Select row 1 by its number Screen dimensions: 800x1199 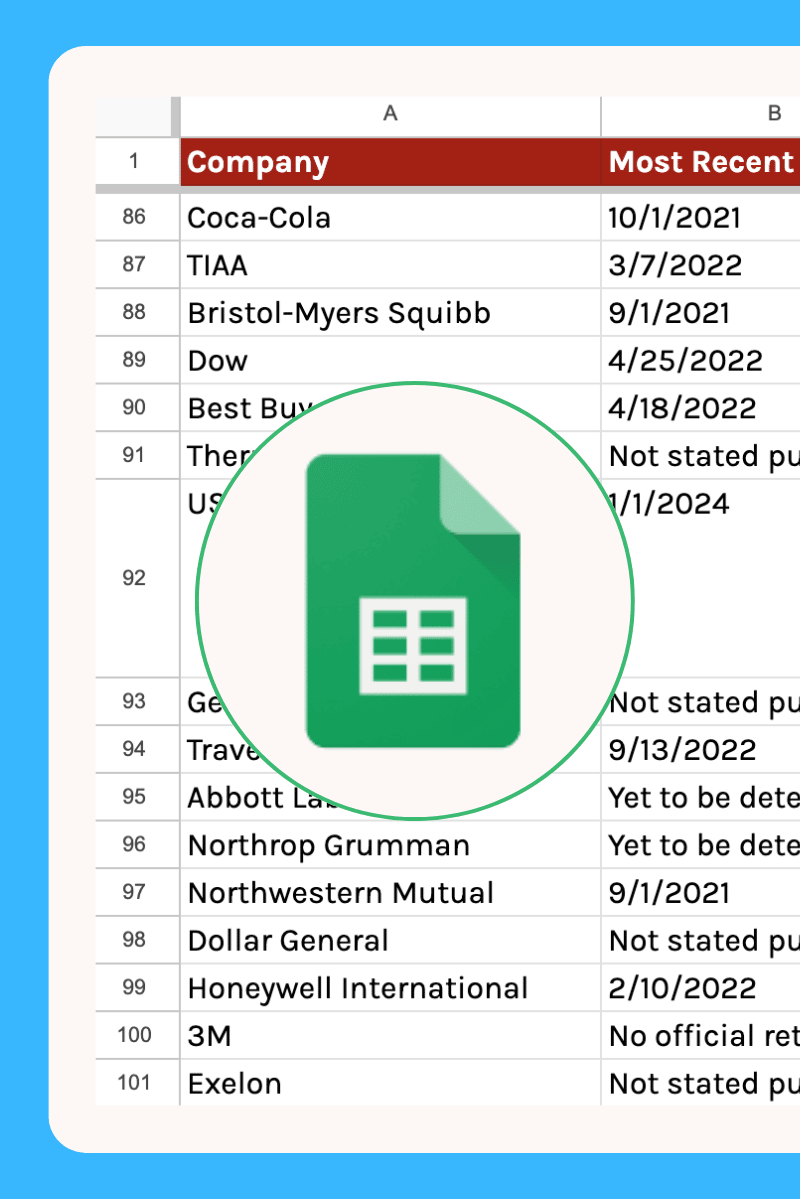(x=137, y=161)
